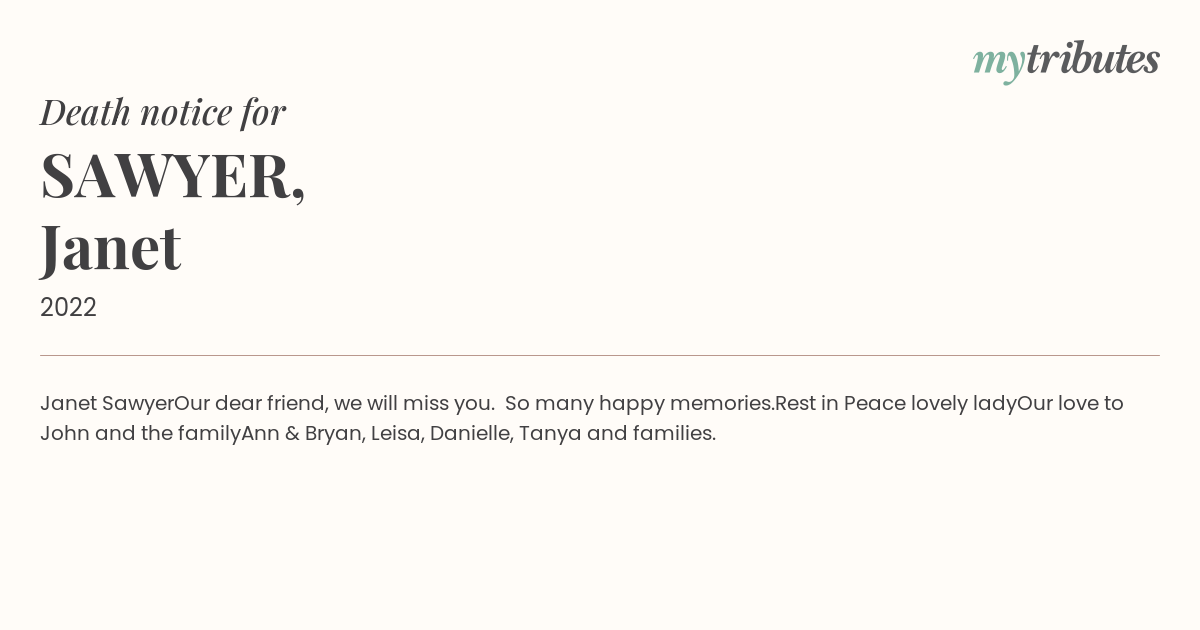Click 'So many happy memories' text
This screenshot has height=630, width=1200.
[639, 404]
